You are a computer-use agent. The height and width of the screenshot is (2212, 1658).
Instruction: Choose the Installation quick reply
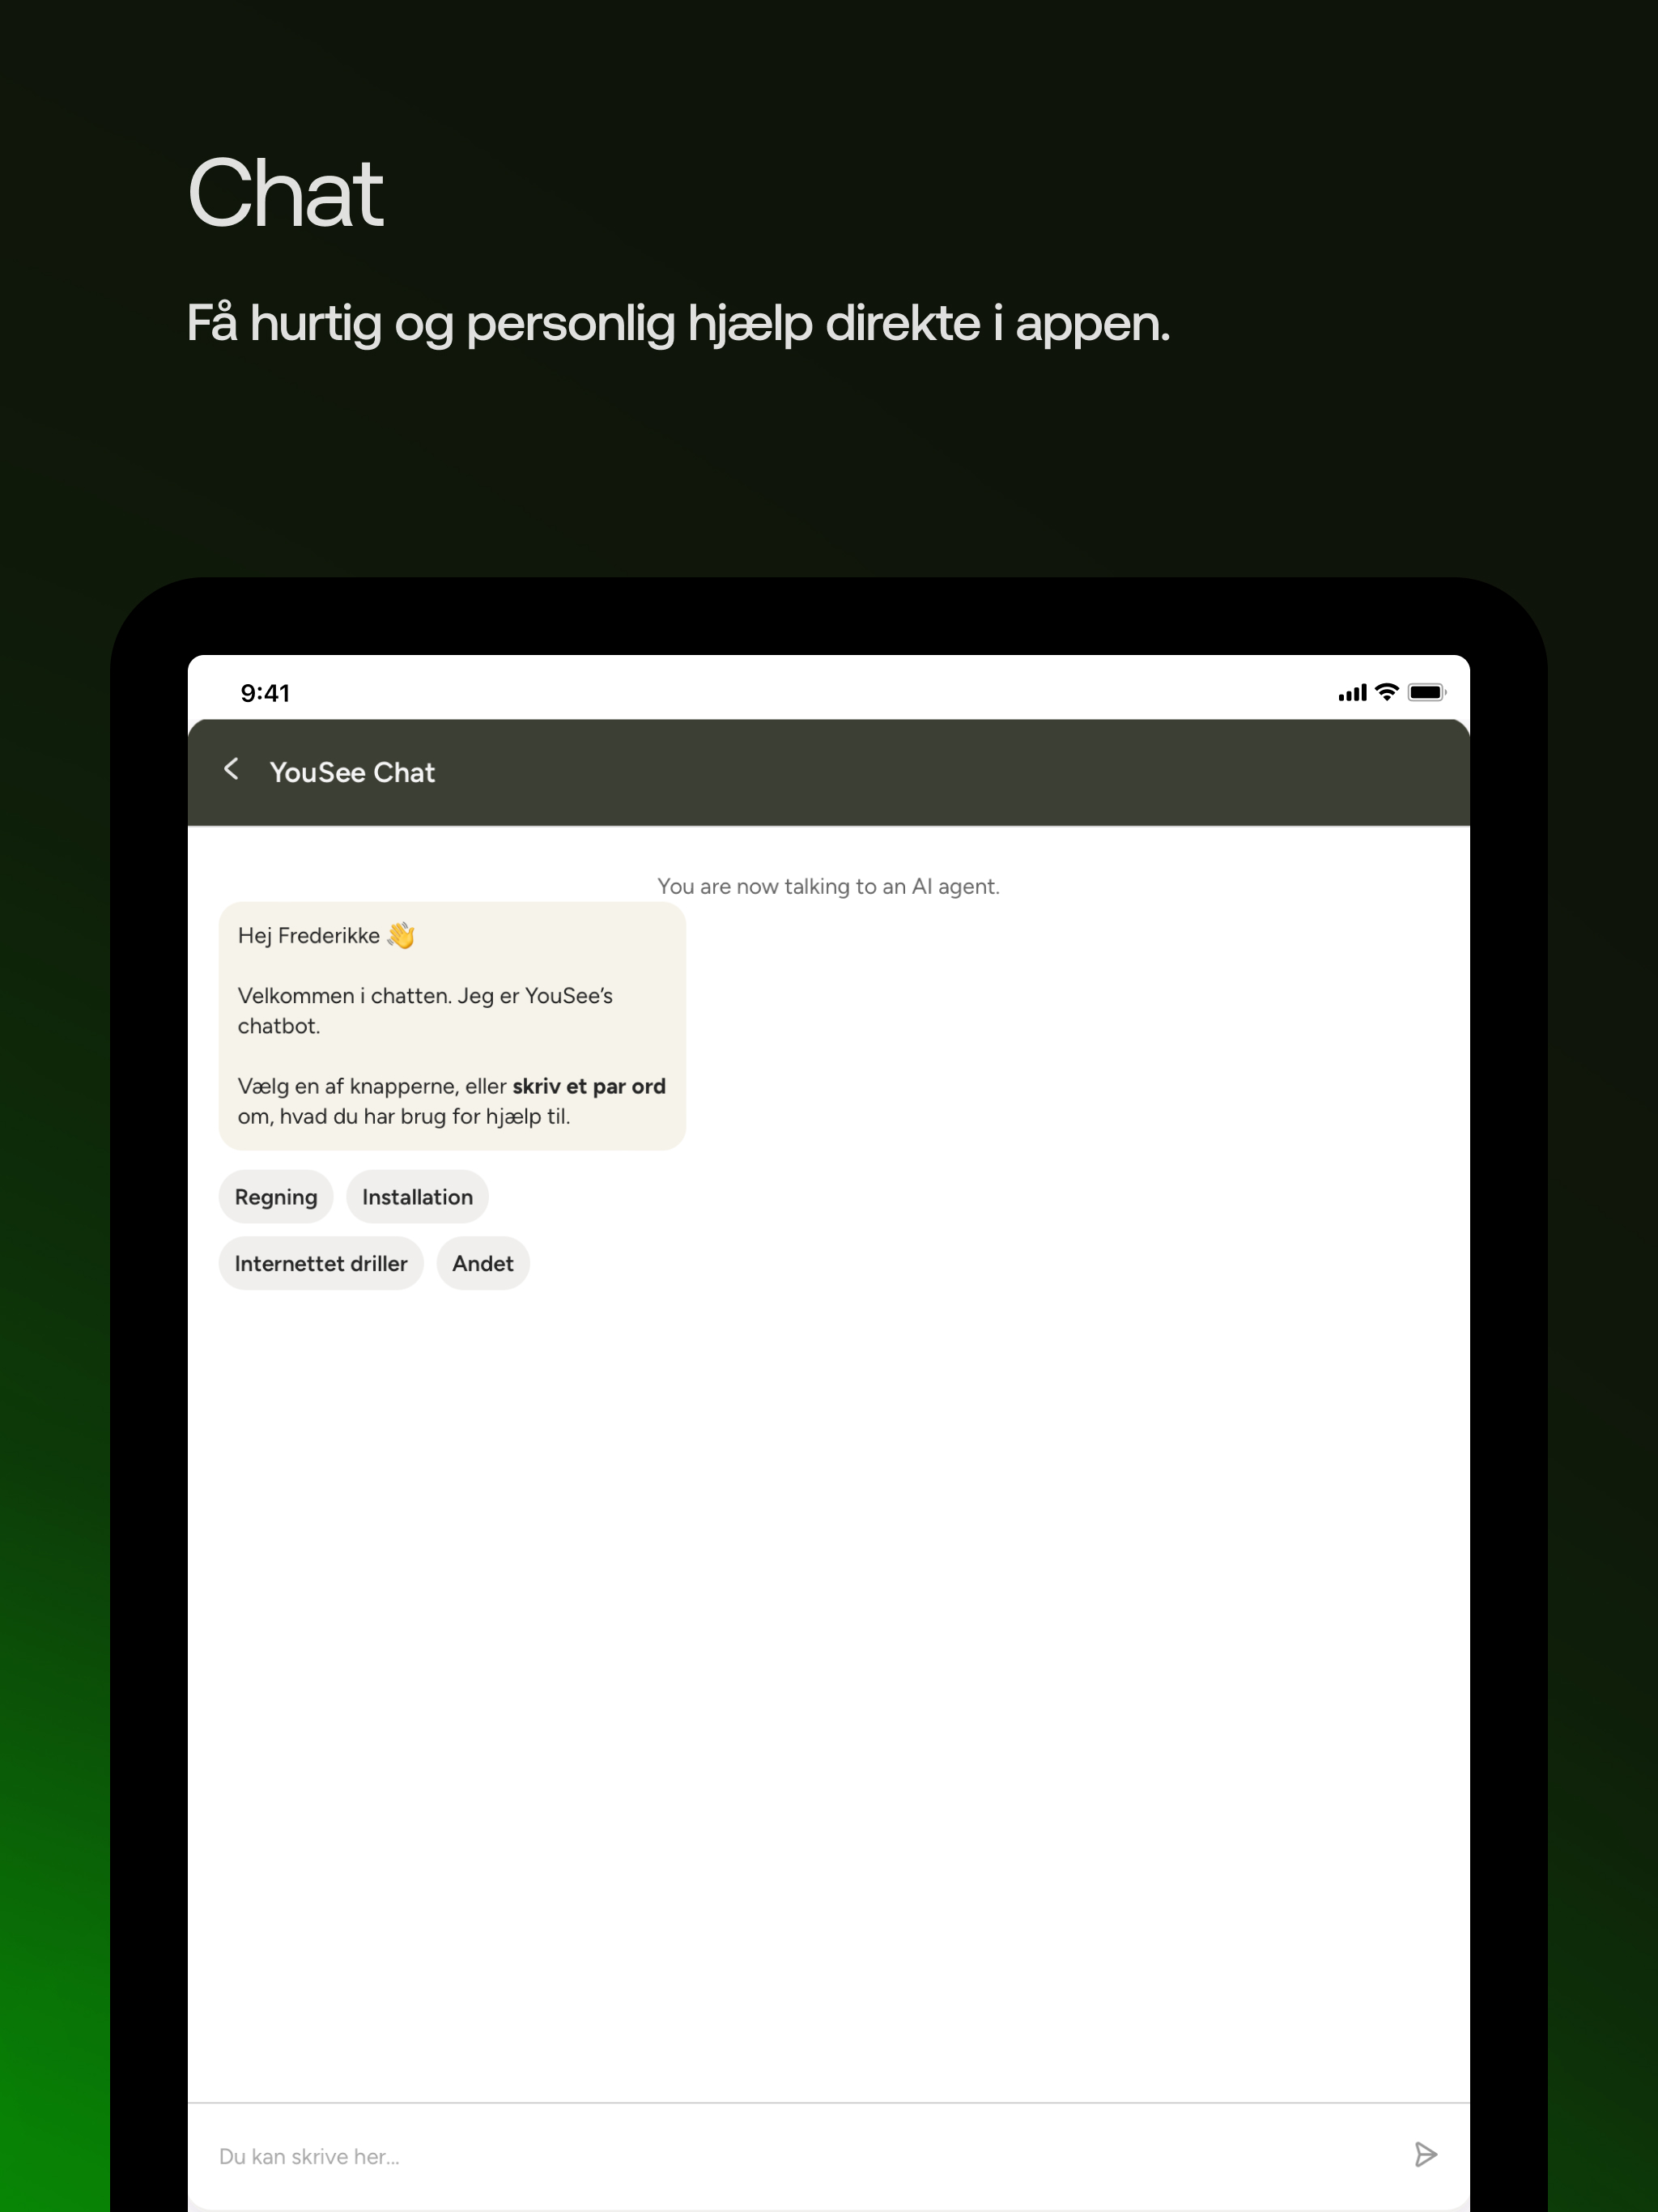pos(417,1197)
